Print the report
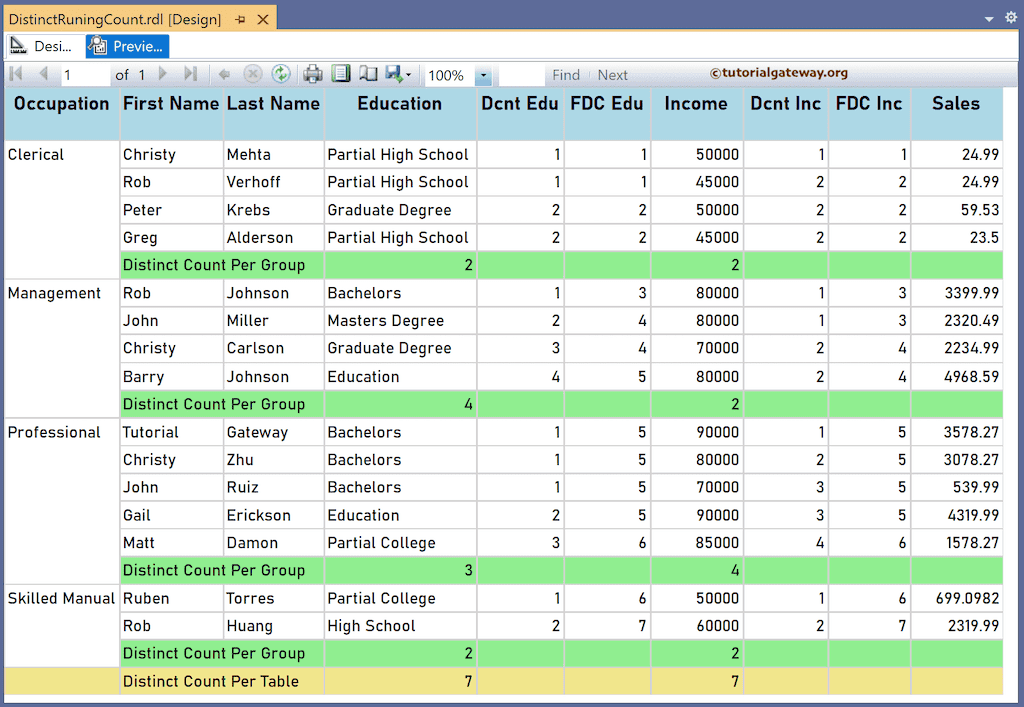The width and height of the screenshot is (1024, 707). (310, 74)
